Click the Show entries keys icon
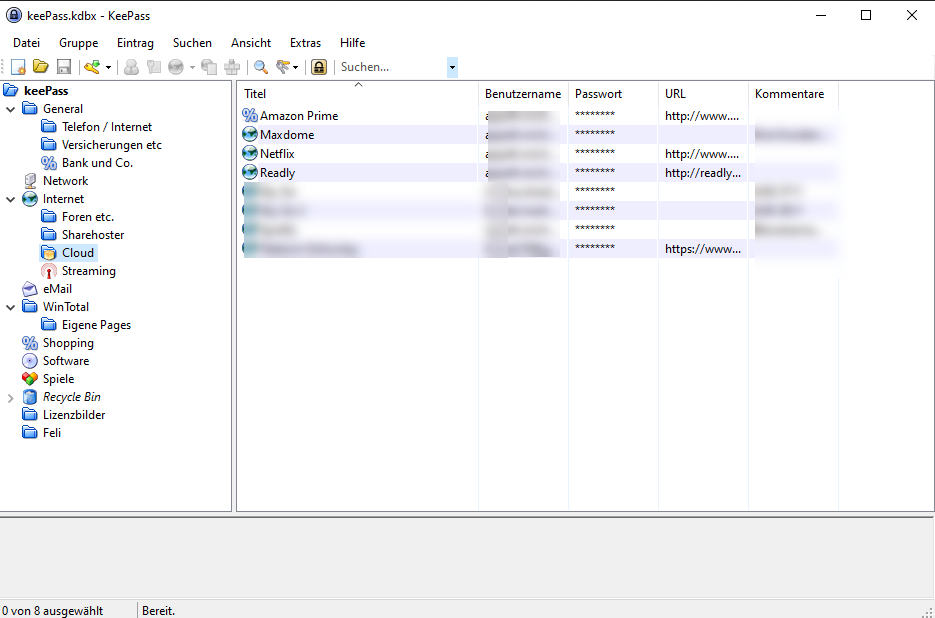The image size is (935, 618). 283,67
